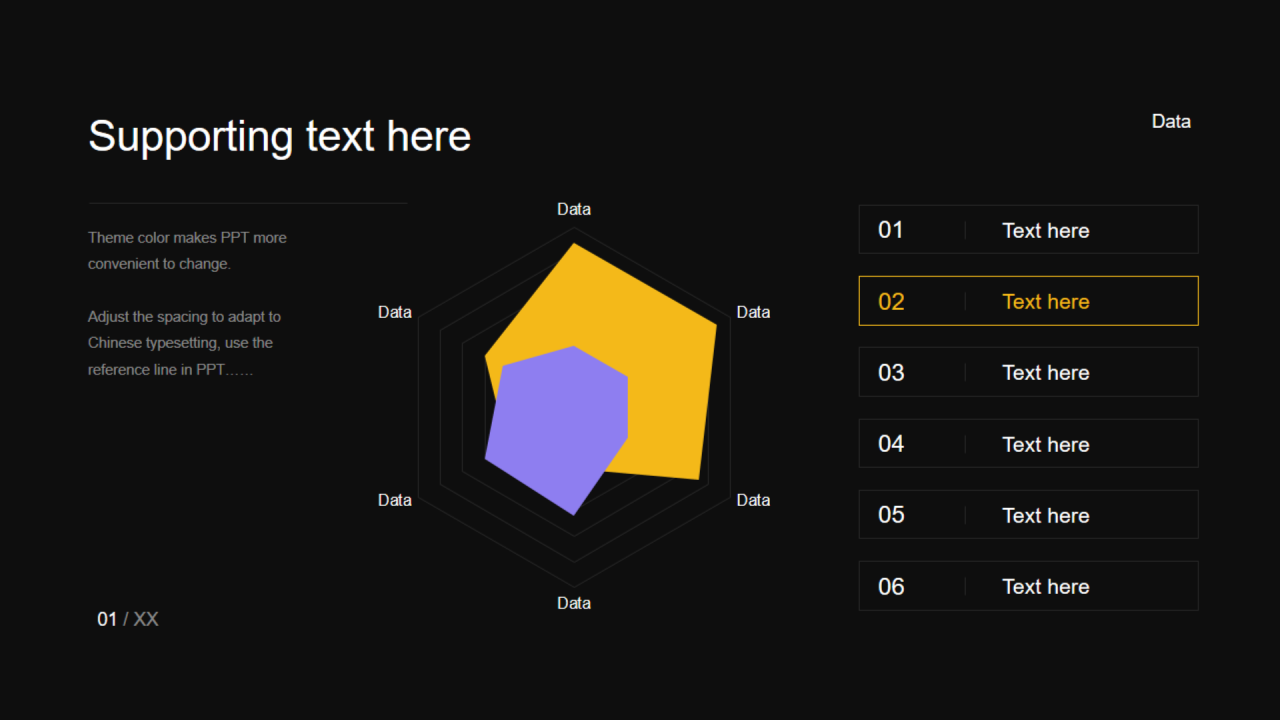Select the lower-left Data axis label
This screenshot has height=720, width=1280.
pos(395,500)
